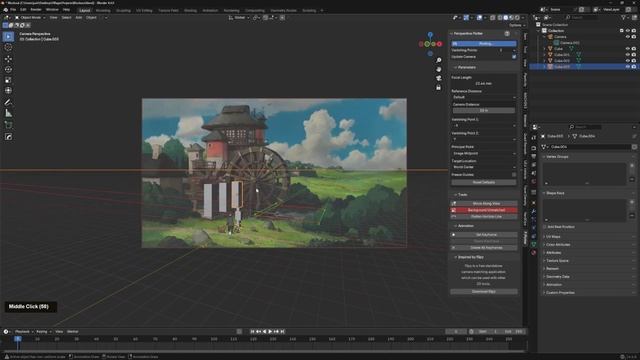The width and height of the screenshot is (640, 360).
Task: Switch to the Modeling workspace tab
Action: tap(103, 11)
